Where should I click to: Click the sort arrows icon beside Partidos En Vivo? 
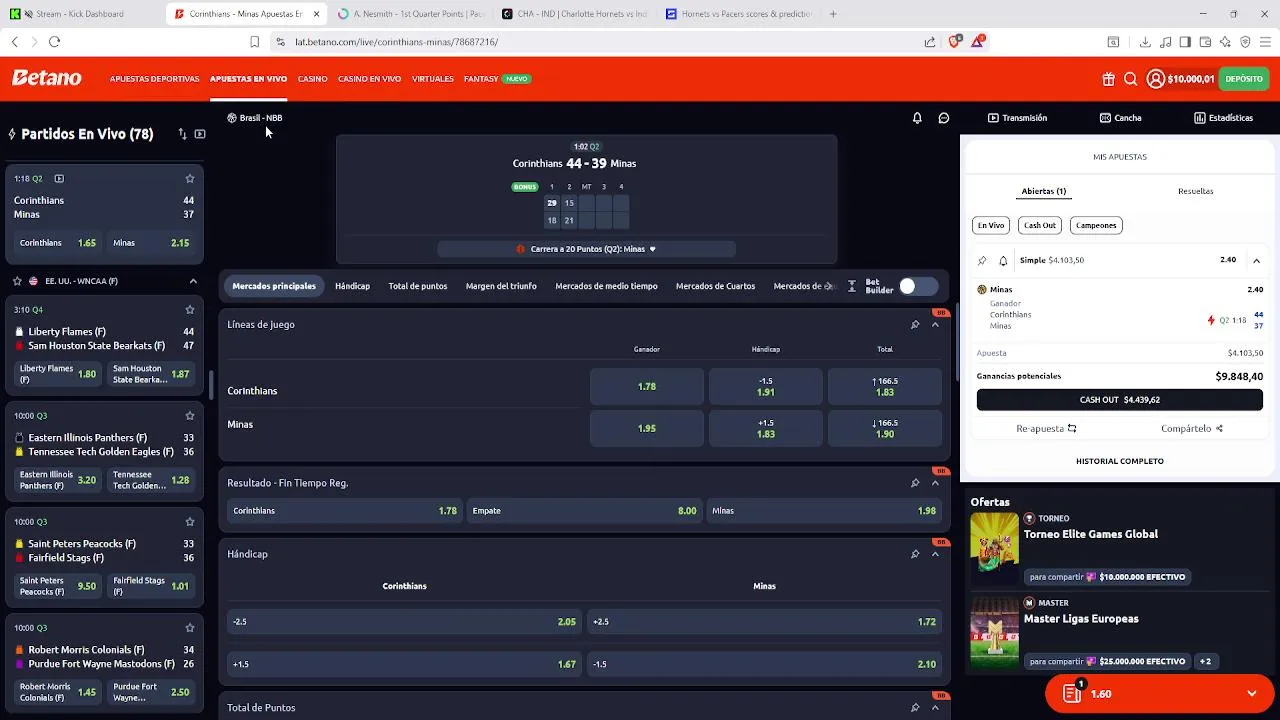(182, 134)
